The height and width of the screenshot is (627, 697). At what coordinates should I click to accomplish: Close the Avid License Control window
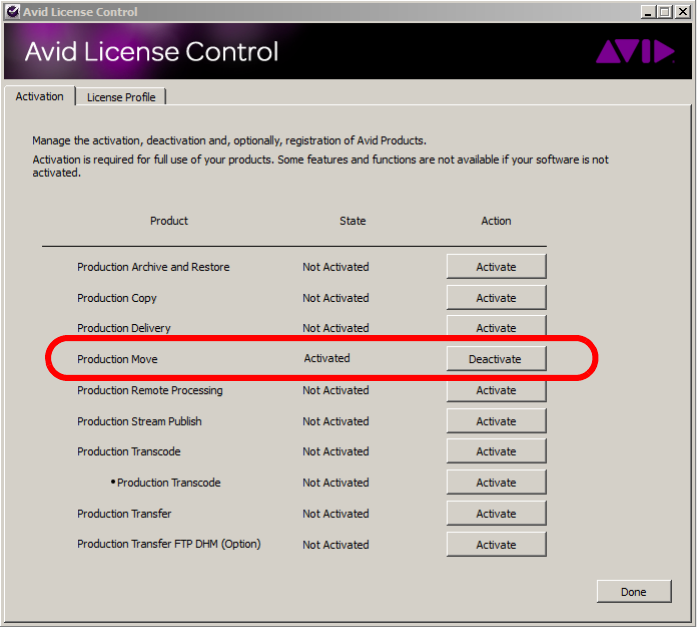coord(682,12)
